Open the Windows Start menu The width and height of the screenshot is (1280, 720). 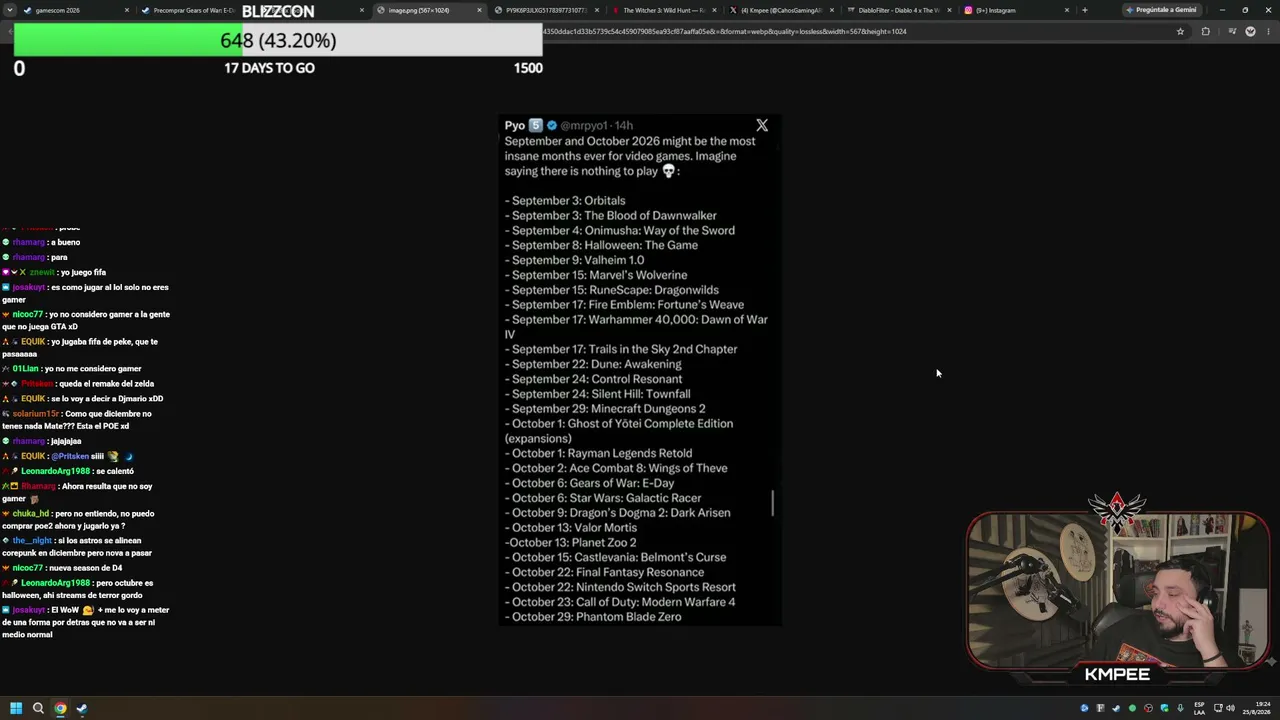(16, 708)
